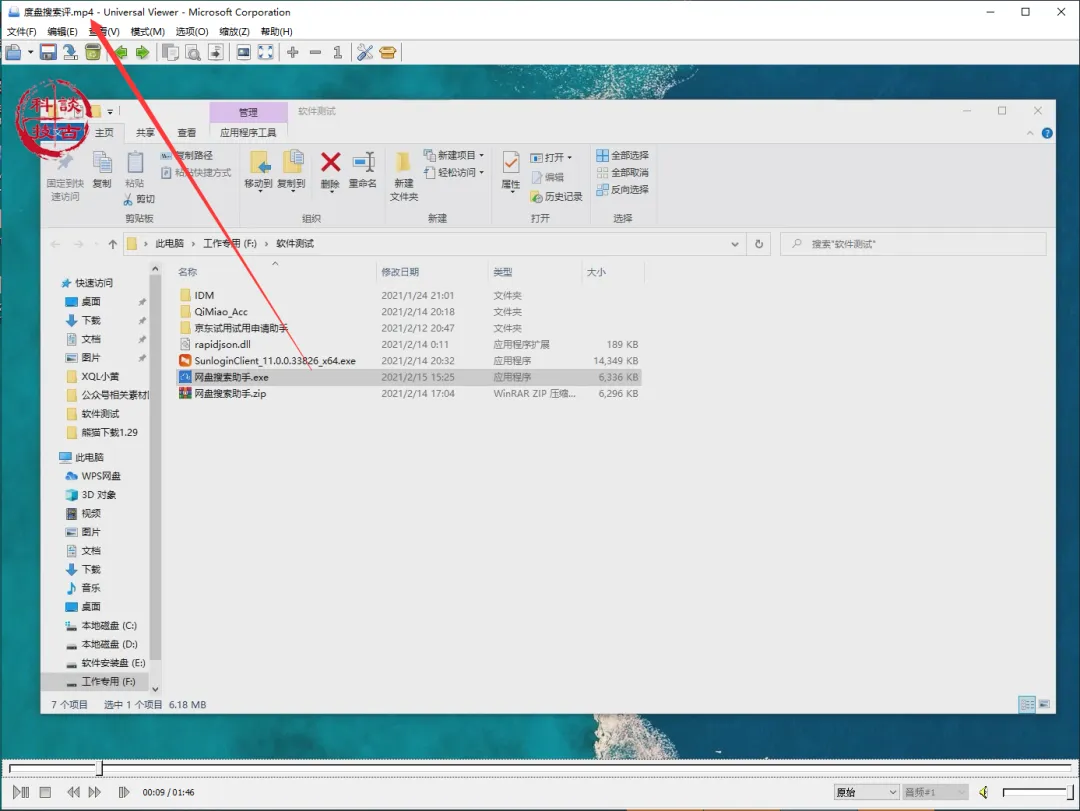Click 历史记录 in the ribbon
The image size is (1080, 811).
pos(557,197)
